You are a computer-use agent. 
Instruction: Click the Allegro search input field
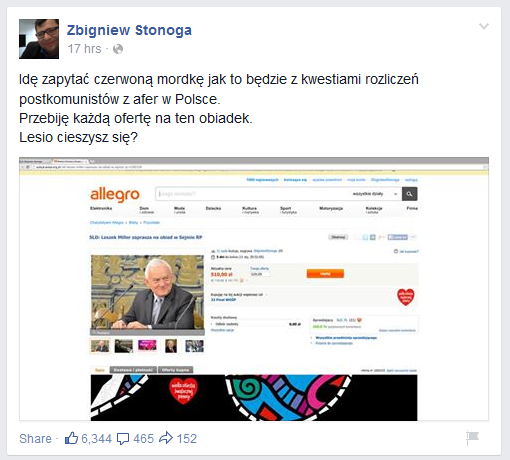coord(252,194)
